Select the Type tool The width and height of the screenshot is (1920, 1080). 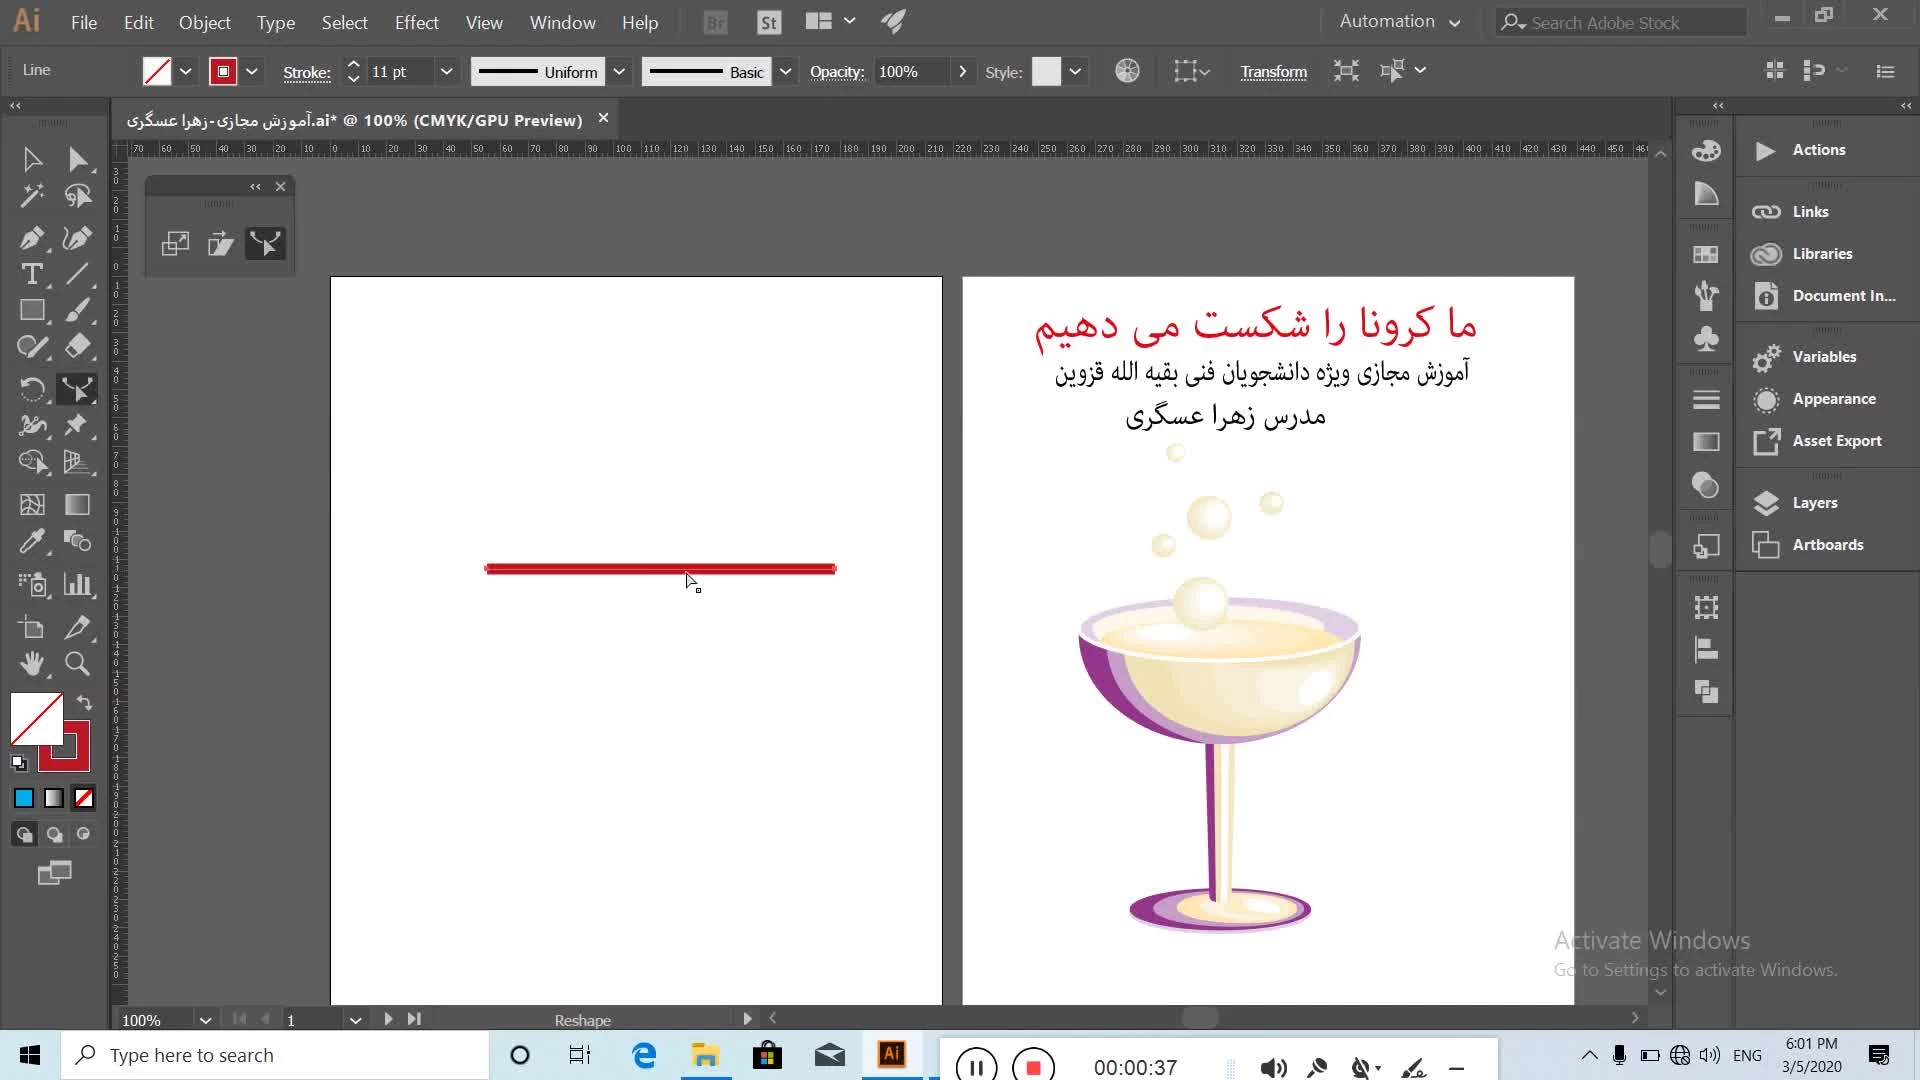point(31,274)
